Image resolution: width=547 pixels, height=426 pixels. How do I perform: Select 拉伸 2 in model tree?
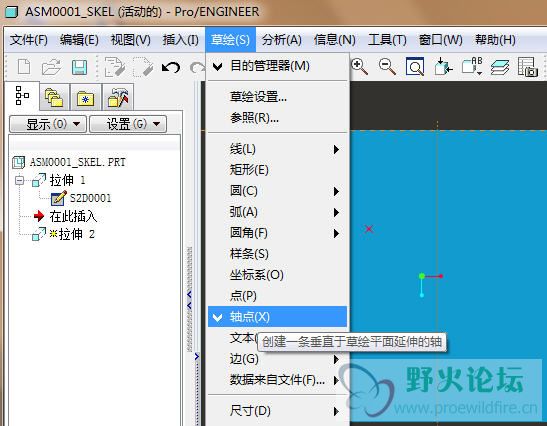77,234
